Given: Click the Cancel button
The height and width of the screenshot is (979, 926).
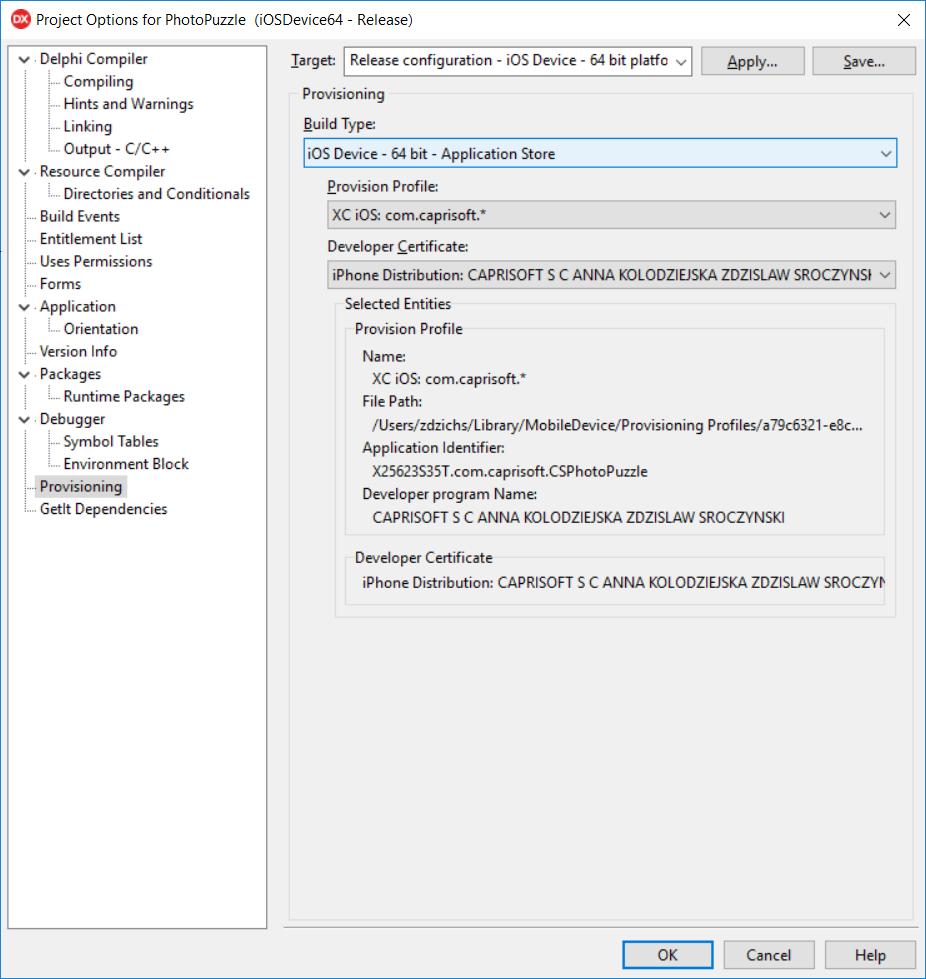Looking at the screenshot, I should pyautogui.click(x=769, y=955).
